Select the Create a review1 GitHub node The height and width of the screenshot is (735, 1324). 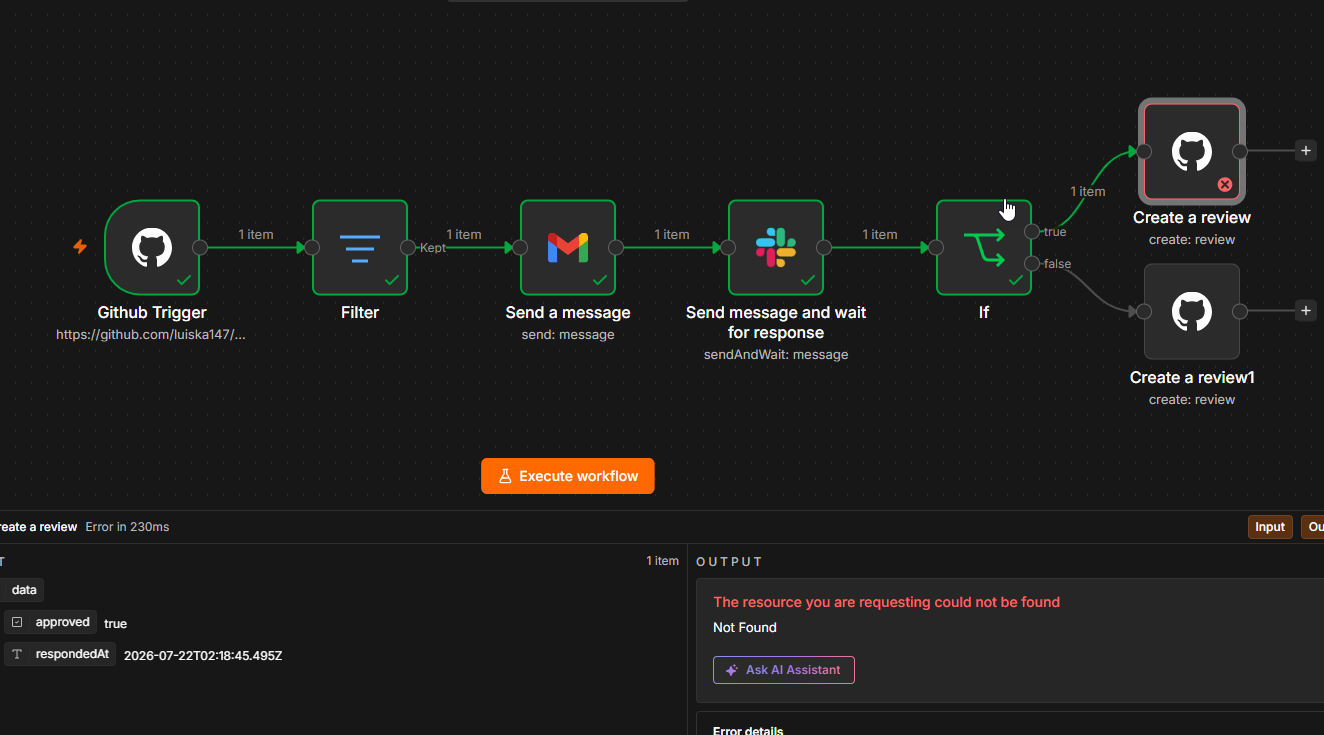pos(1192,311)
